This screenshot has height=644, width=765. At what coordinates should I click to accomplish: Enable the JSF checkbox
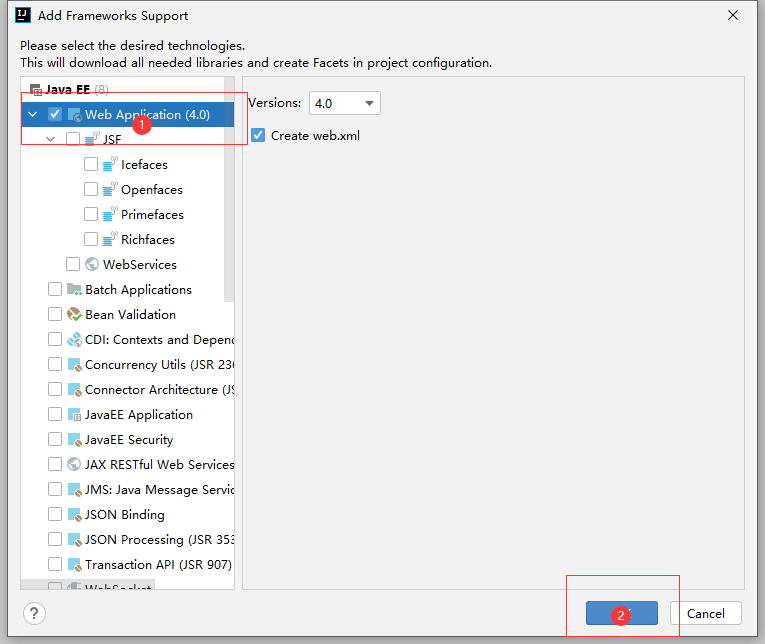click(x=73, y=140)
